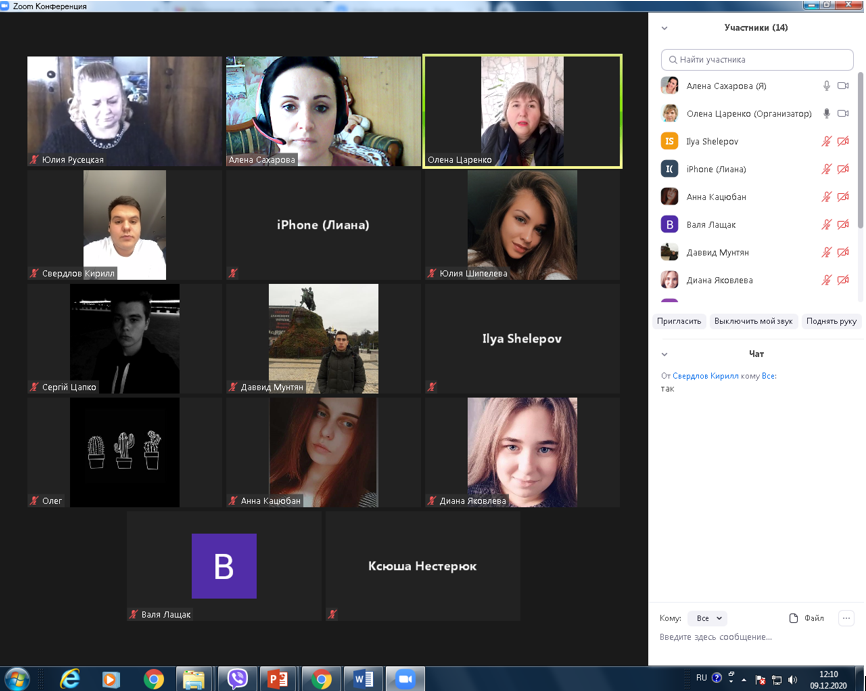Click muted microphone icon for Ilya Shelepov
The image size is (866, 691).
point(827,142)
